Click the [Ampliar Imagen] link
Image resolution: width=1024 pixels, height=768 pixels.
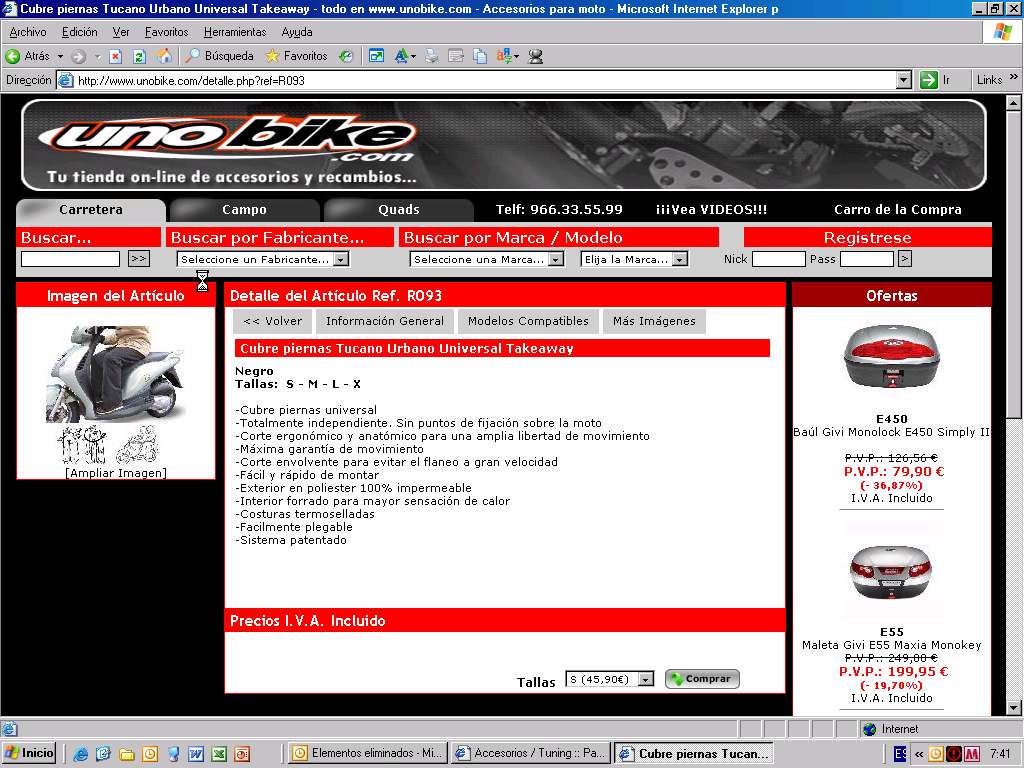116,473
